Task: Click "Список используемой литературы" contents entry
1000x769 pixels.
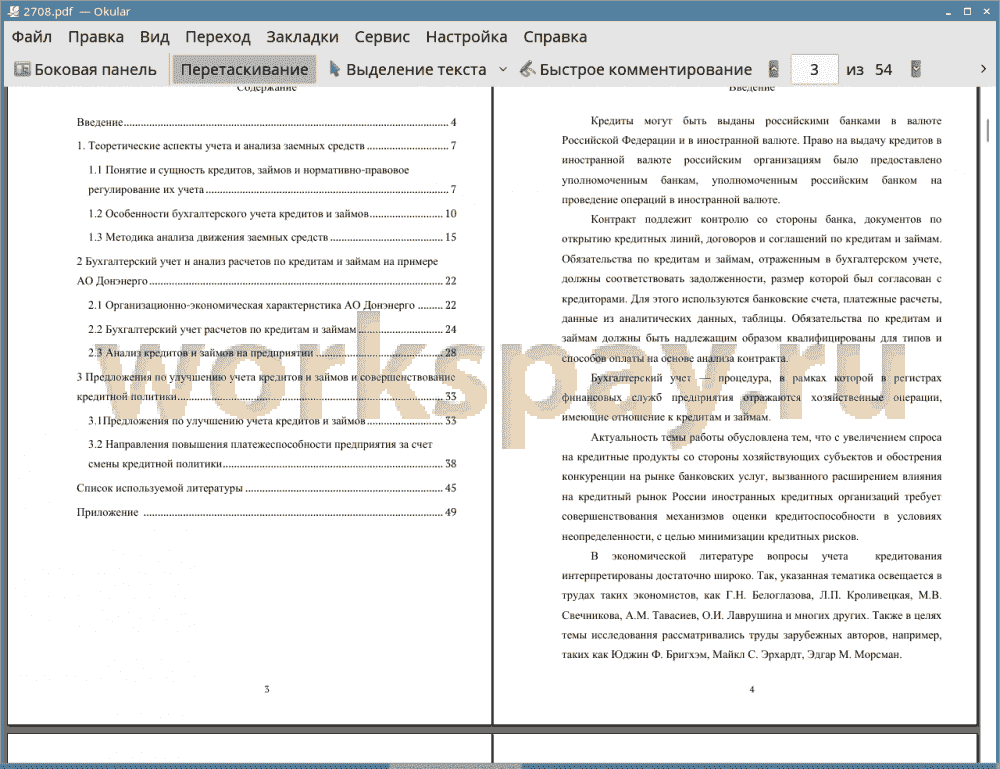Action: [266, 488]
